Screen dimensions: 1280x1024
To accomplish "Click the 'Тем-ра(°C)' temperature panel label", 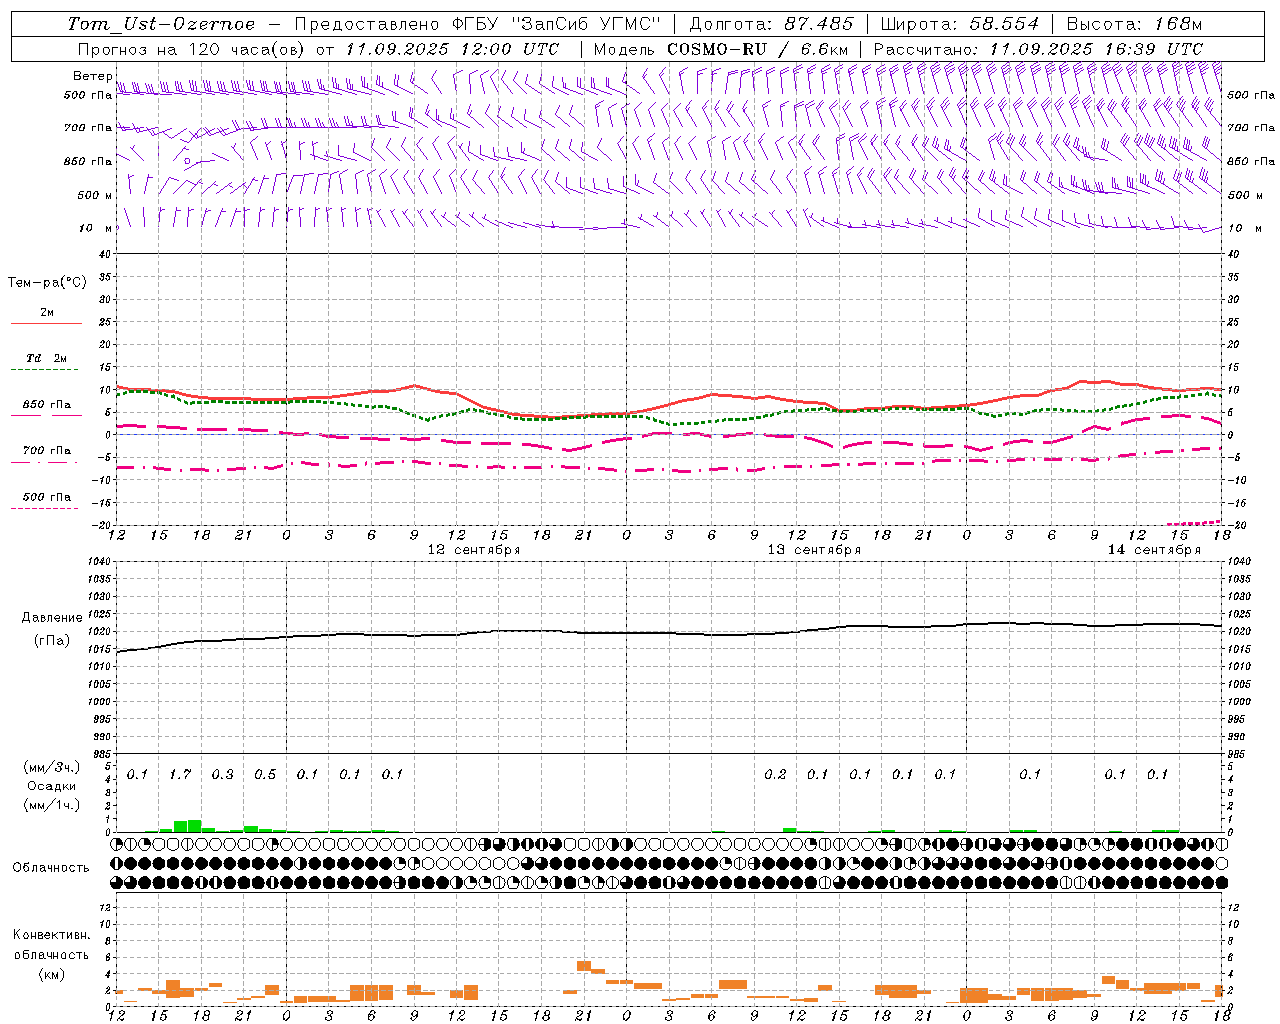I will [47, 283].
